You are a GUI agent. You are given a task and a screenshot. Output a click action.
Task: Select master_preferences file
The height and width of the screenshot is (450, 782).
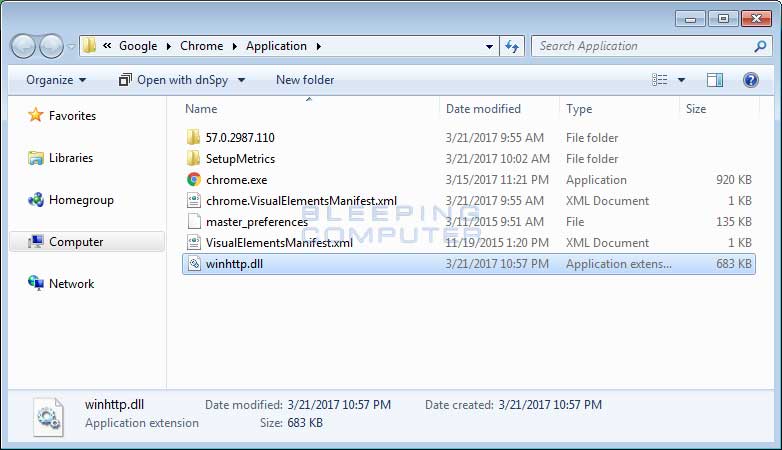click(257, 222)
